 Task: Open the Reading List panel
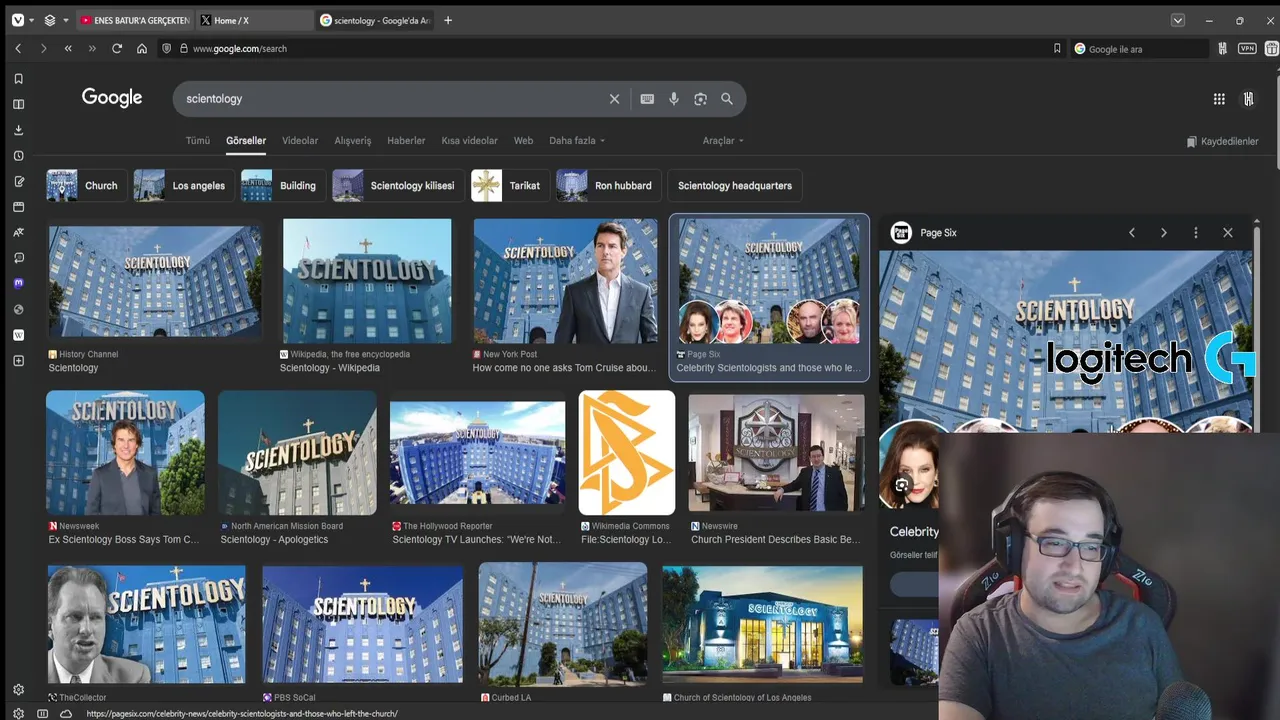point(18,104)
